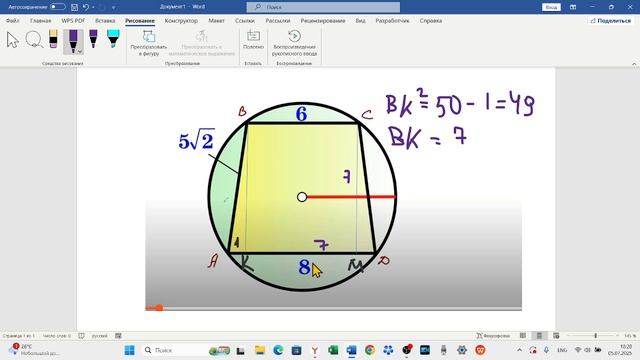Open the Разработчик tab

[392, 20]
